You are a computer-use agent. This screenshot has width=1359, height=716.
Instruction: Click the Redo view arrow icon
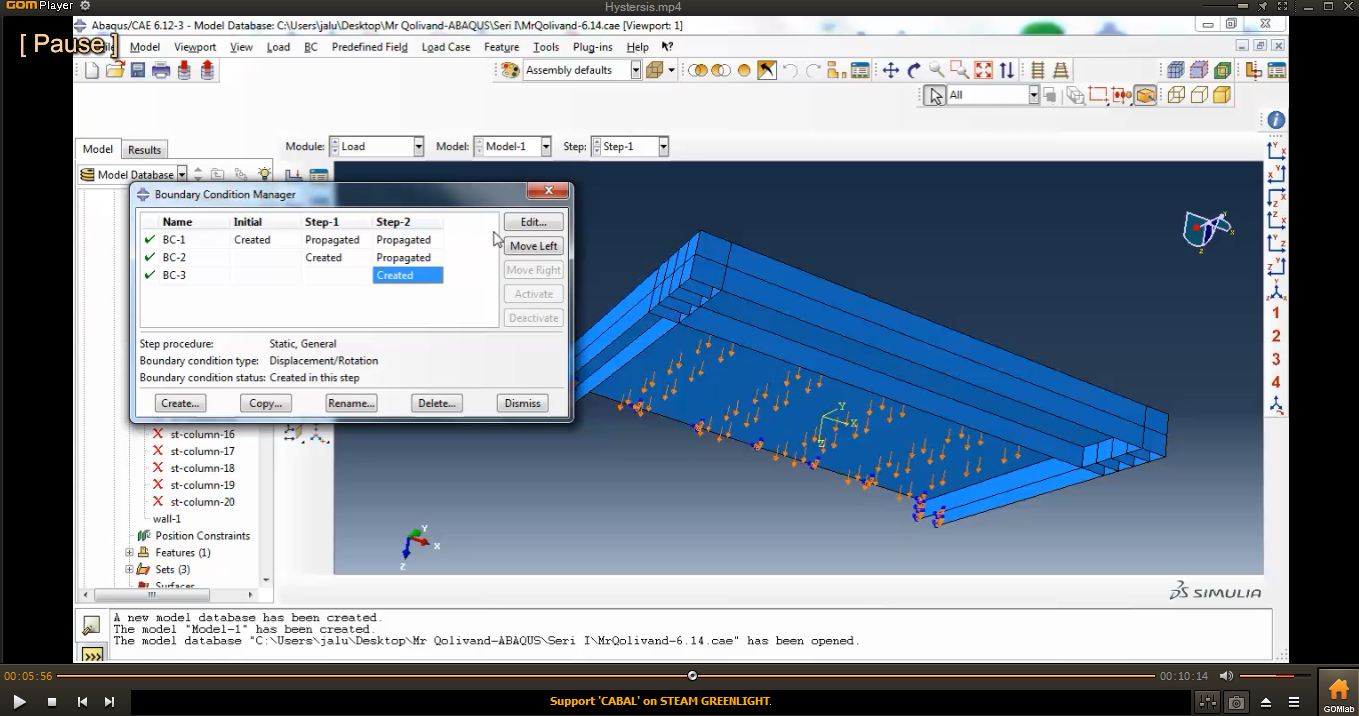[x=813, y=70]
